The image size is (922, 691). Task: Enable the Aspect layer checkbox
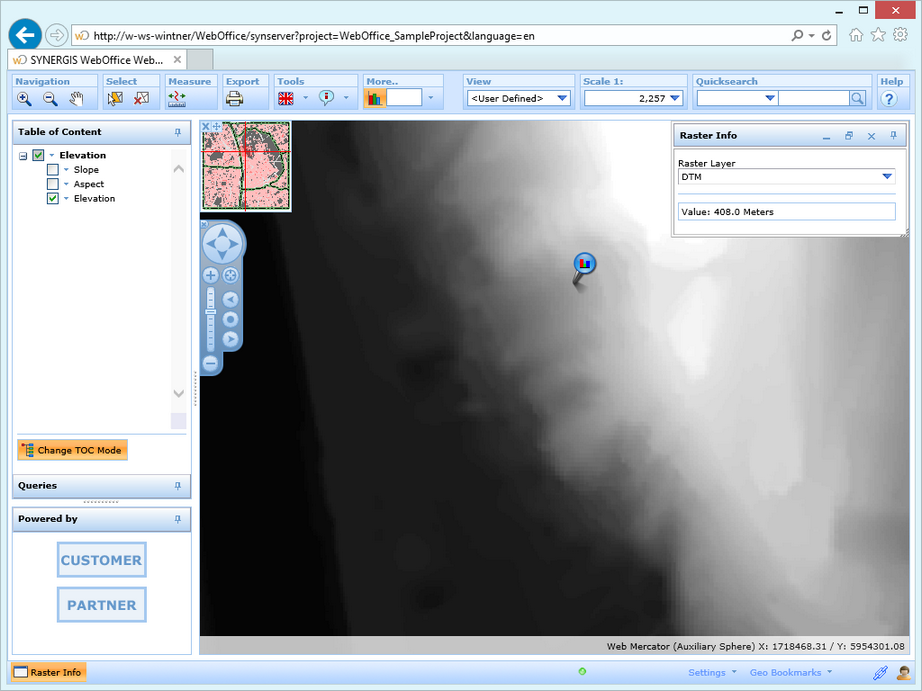[x=53, y=184]
